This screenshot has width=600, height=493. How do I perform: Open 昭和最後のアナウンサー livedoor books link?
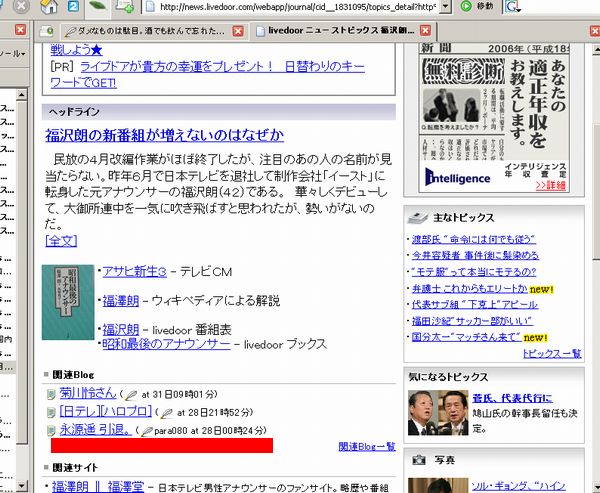(166, 344)
